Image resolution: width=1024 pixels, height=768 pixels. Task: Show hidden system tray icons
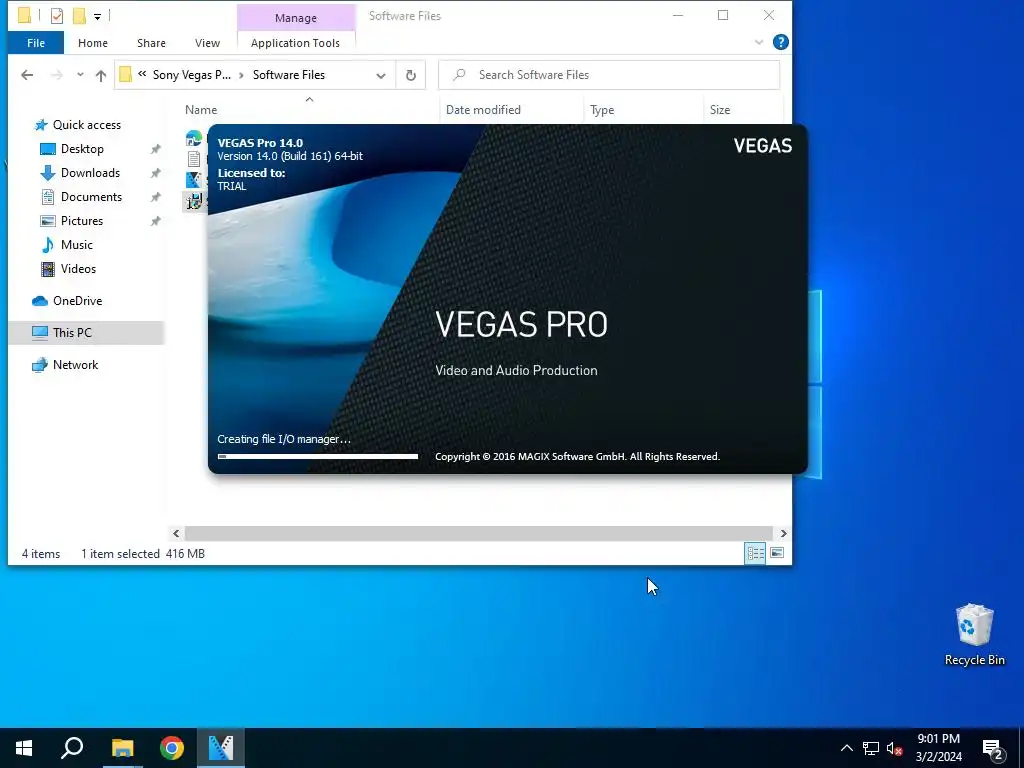coord(846,748)
